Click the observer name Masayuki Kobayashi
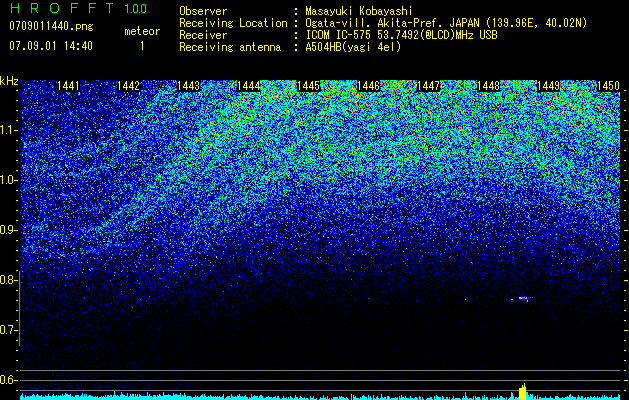The height and width of the screenshot is (400, 629). point(359,11)
